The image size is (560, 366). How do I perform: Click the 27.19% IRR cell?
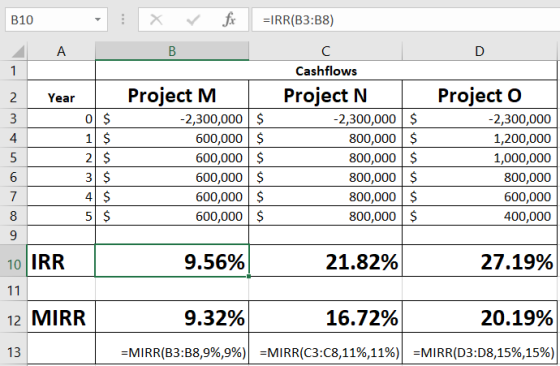pos(480,261)
